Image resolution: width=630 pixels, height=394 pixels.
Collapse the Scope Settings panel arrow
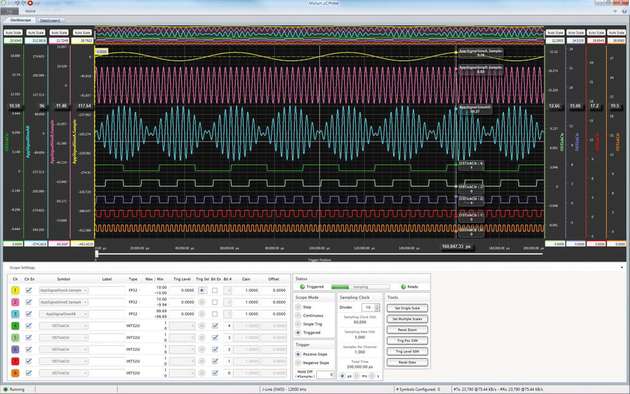pos(622,267)
